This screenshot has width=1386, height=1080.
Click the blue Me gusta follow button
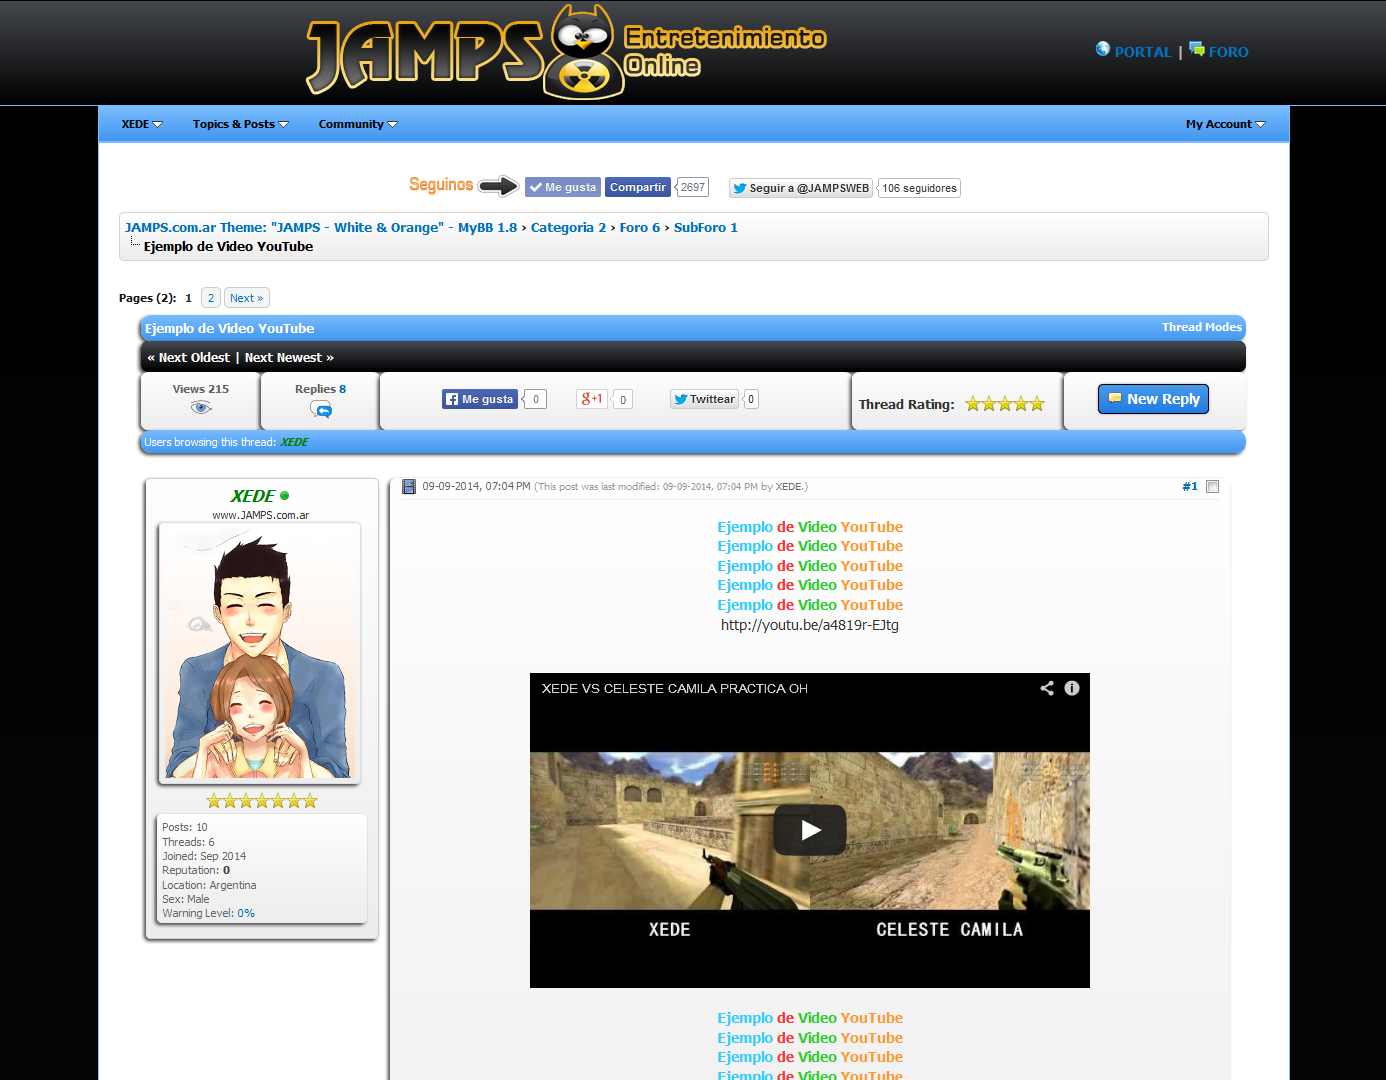coord(563,187)
